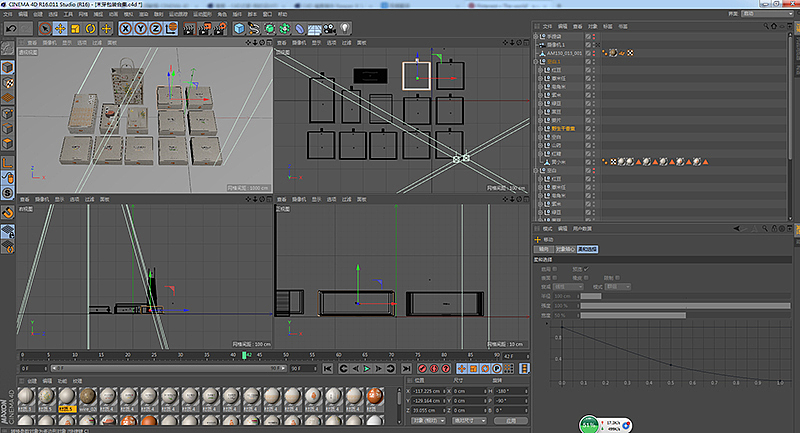
Task: Open the size mode dropdown beside 应用
Action: [x=470, y=421]
